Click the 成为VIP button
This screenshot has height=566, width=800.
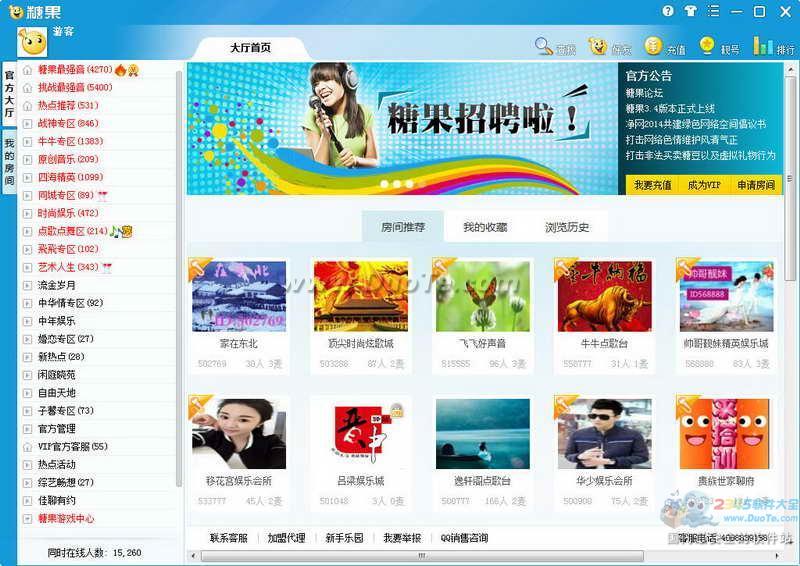coord(704,185)
